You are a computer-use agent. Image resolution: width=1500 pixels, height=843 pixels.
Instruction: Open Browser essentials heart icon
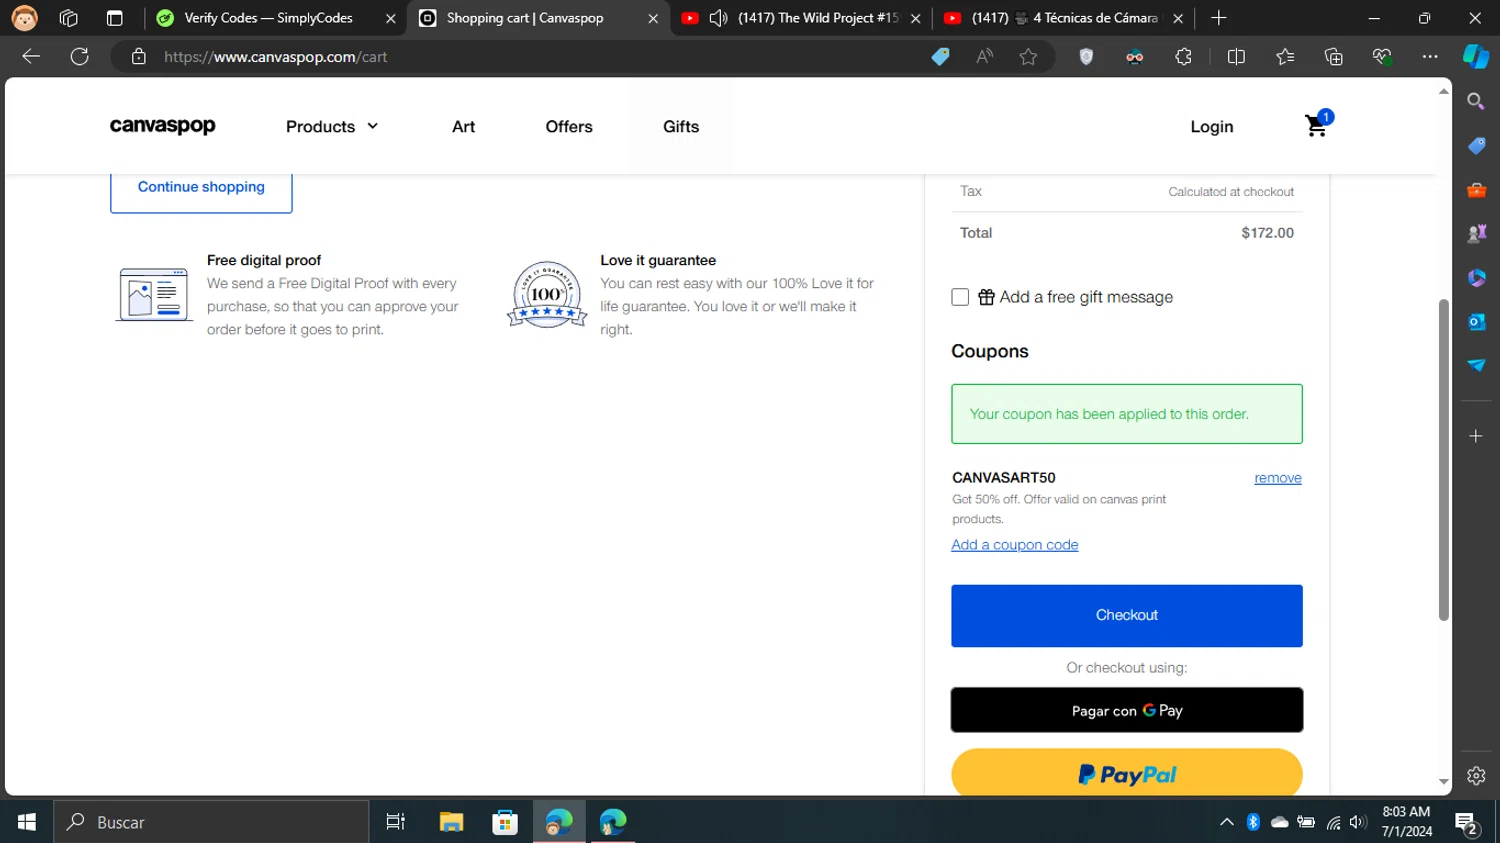pyautogui.click(x=1382, y=57)
